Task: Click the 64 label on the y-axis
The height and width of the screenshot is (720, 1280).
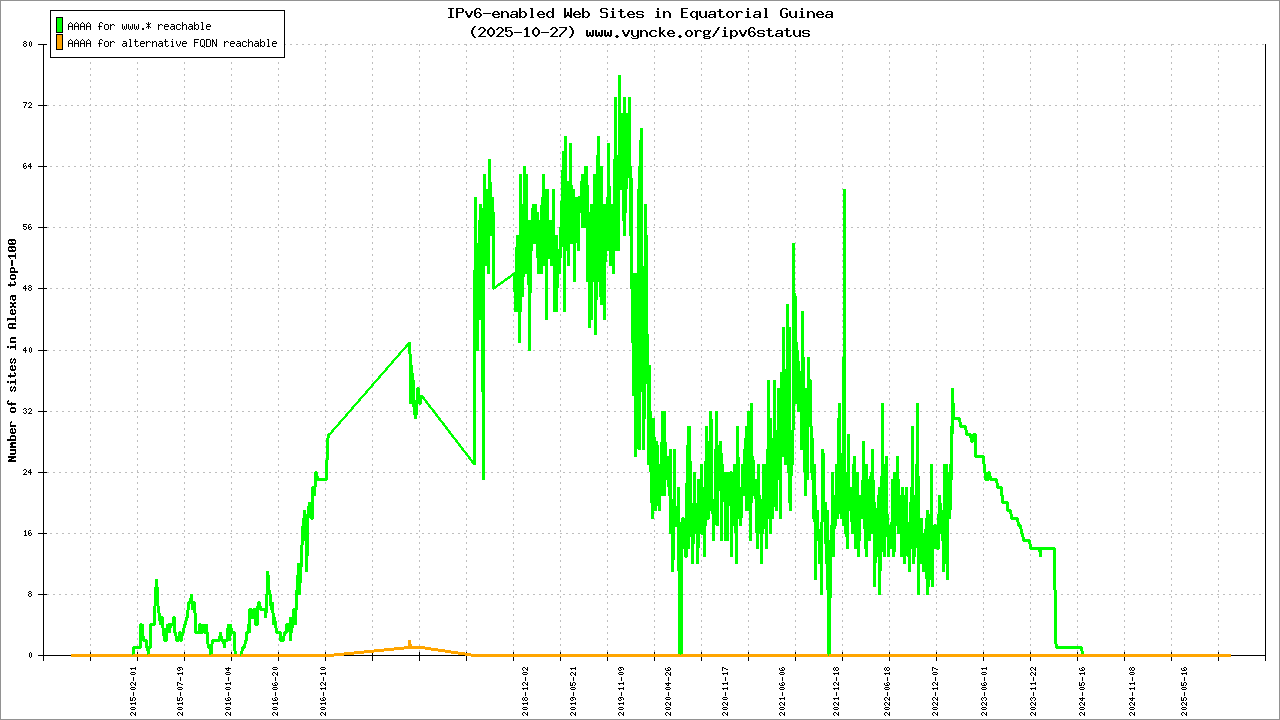Action: point(28,166)
